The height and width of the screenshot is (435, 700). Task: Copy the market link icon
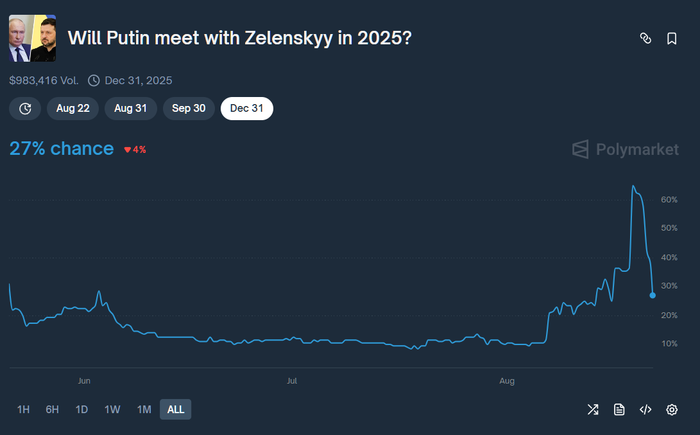coord(646,38)
